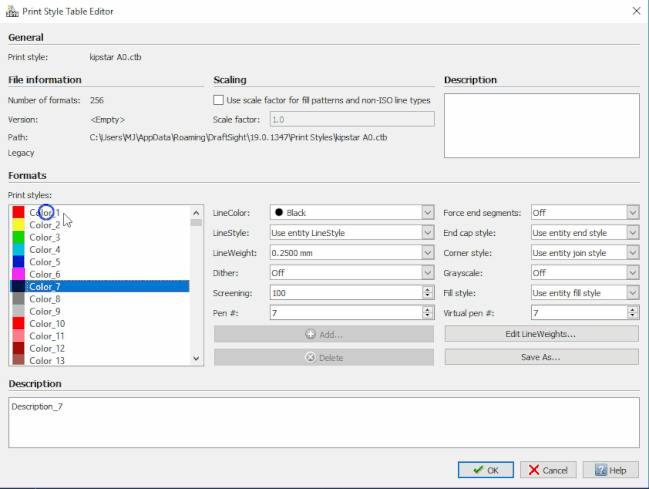The width and height of the screenshot is (649, 489).
Task: Click inside the upper Description text box
Action: pos(542,125)
